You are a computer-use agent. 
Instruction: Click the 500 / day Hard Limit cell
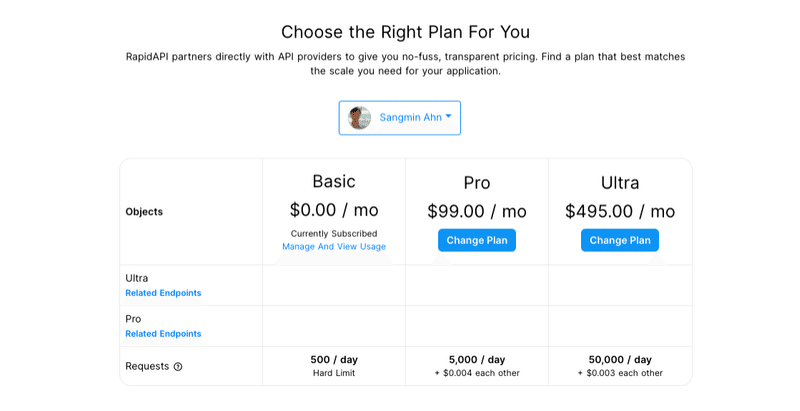(x=334, y=366)
